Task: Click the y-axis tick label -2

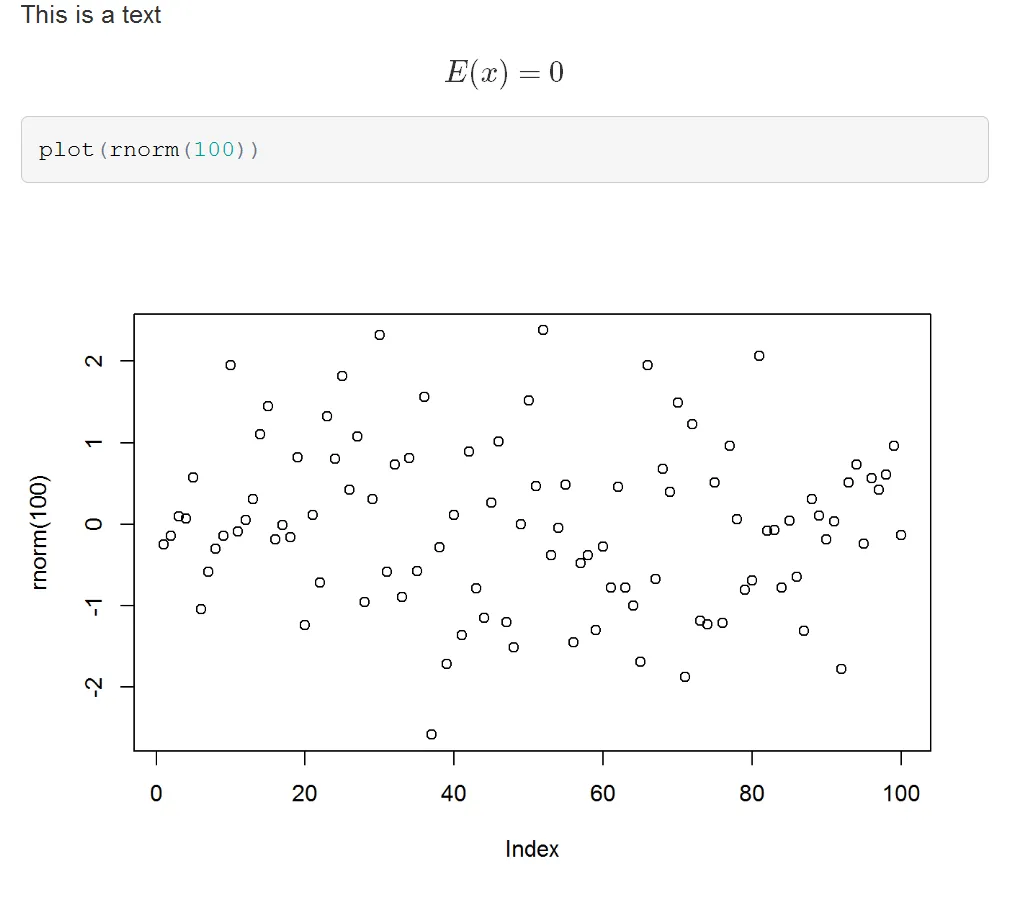Action: [x=95, y=686]
